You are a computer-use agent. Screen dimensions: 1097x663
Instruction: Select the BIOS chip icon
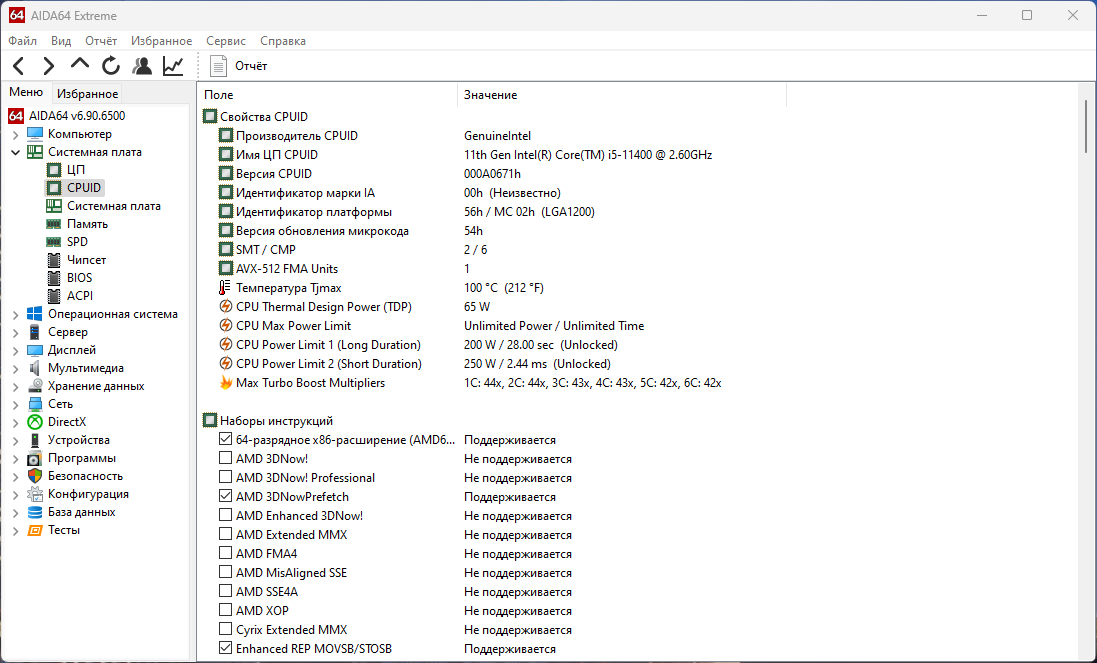click(x=54, y=278)
